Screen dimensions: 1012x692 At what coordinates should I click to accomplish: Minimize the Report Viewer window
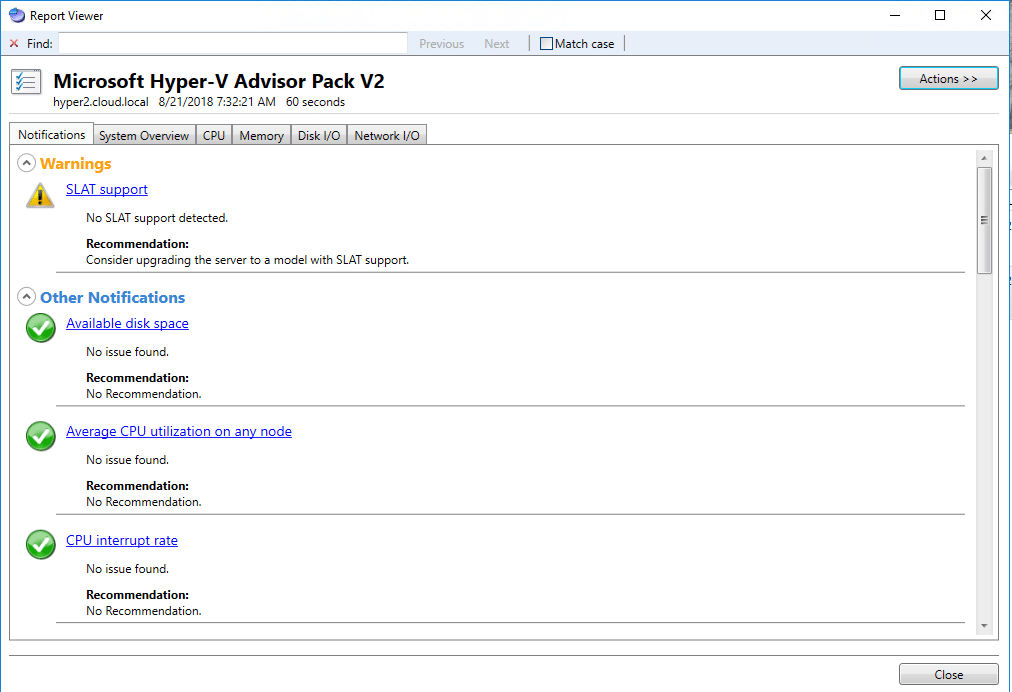click(895, 15)
